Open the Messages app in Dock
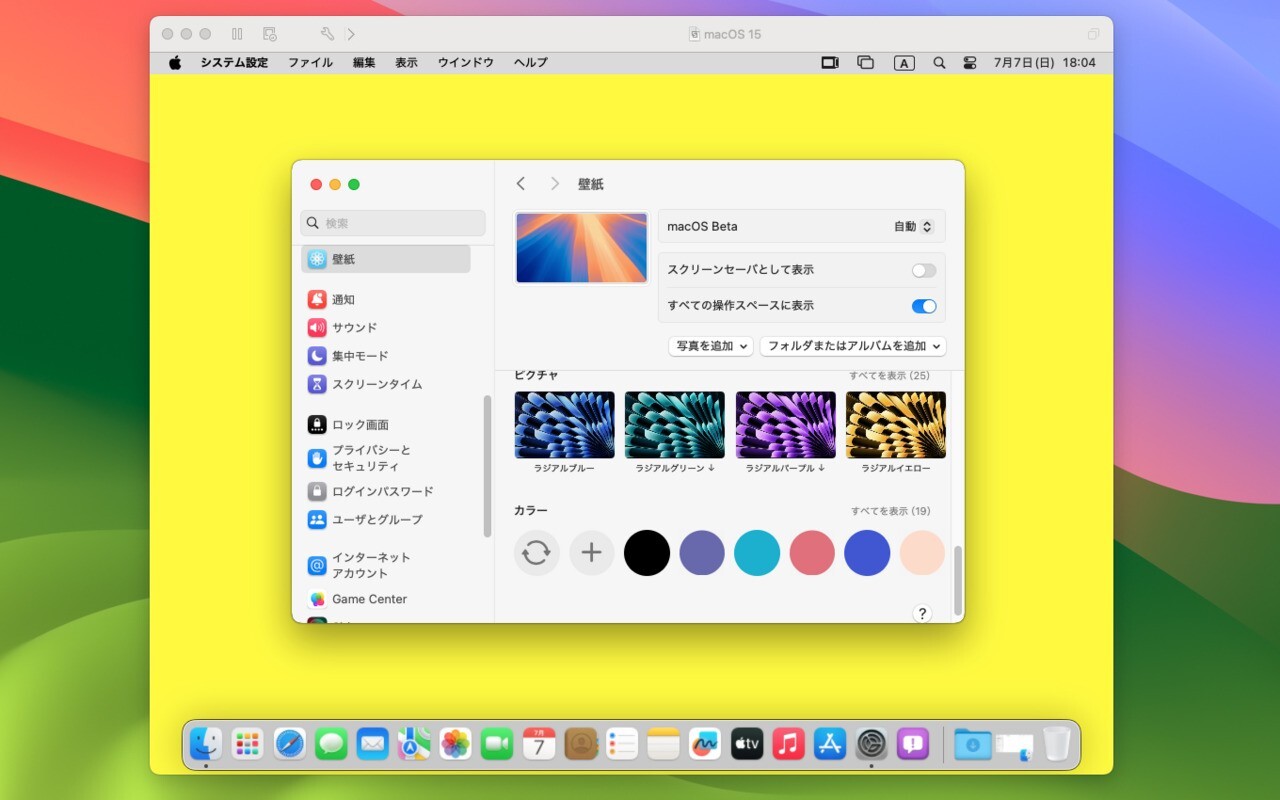The width and height of the screenshot is (1280, 800). click(331, 743)
